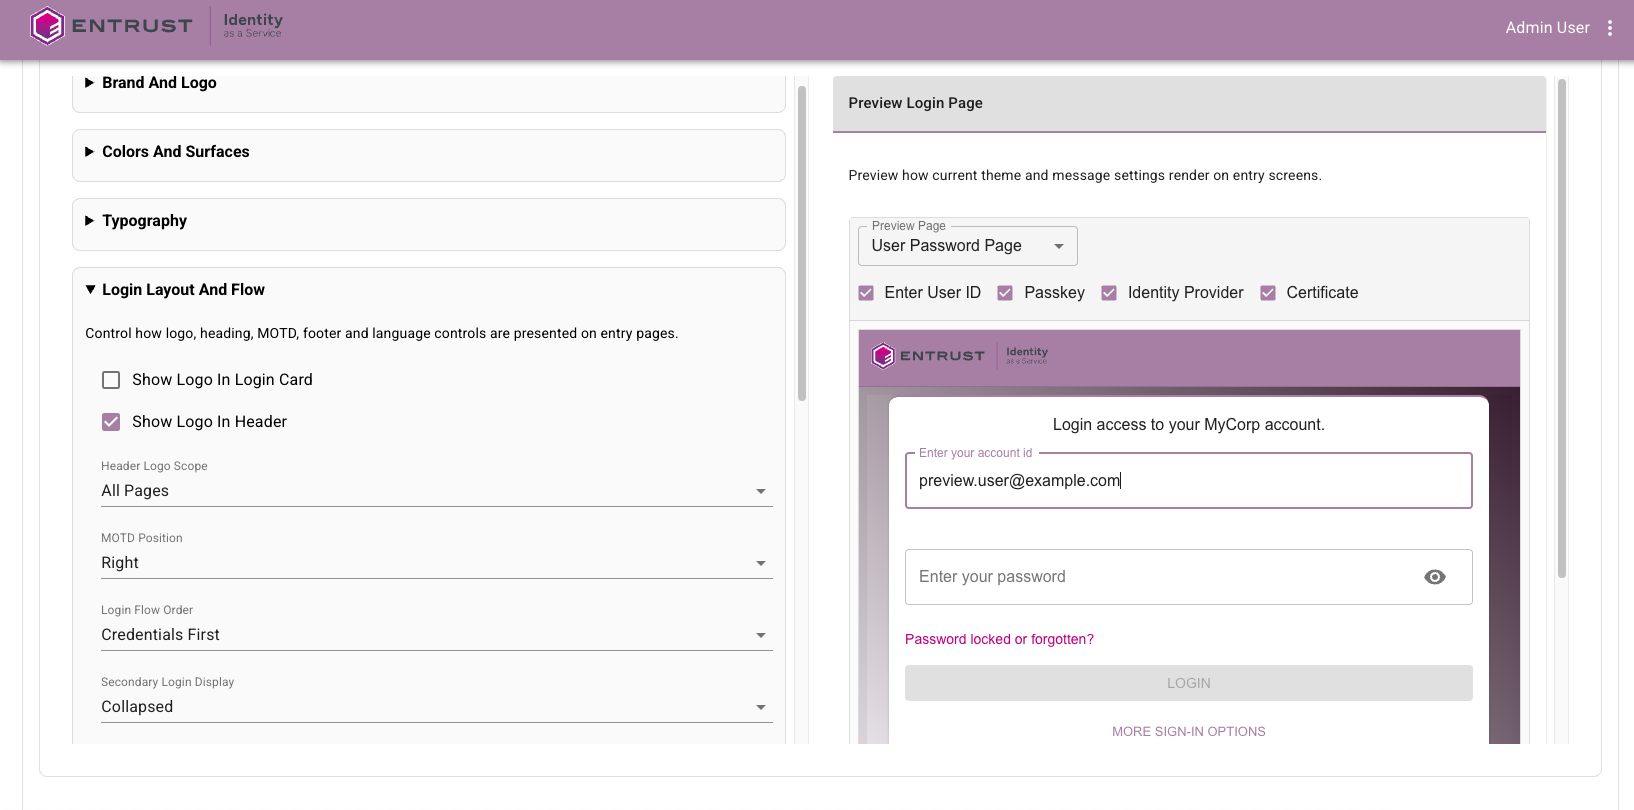Click the Identity as a Service header label
Screen dimensions: 1634x810
click(253, 25)
